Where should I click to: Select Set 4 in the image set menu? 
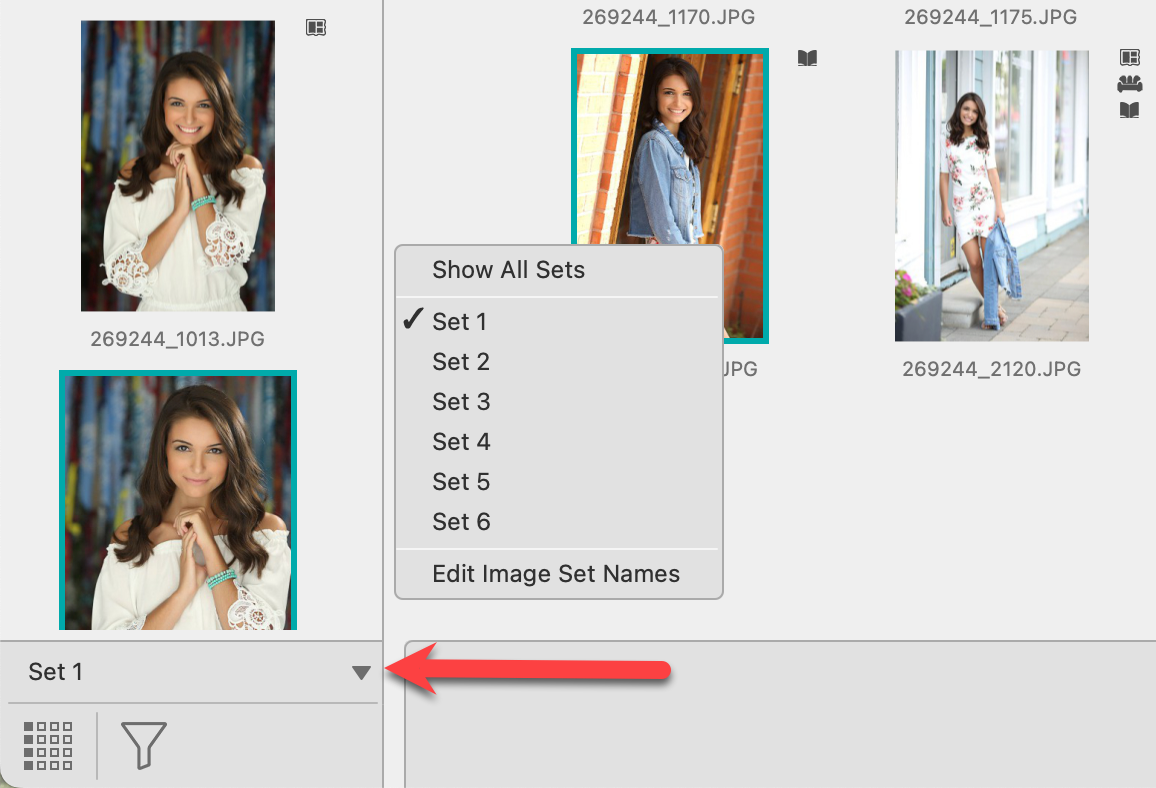pos(461,442)
